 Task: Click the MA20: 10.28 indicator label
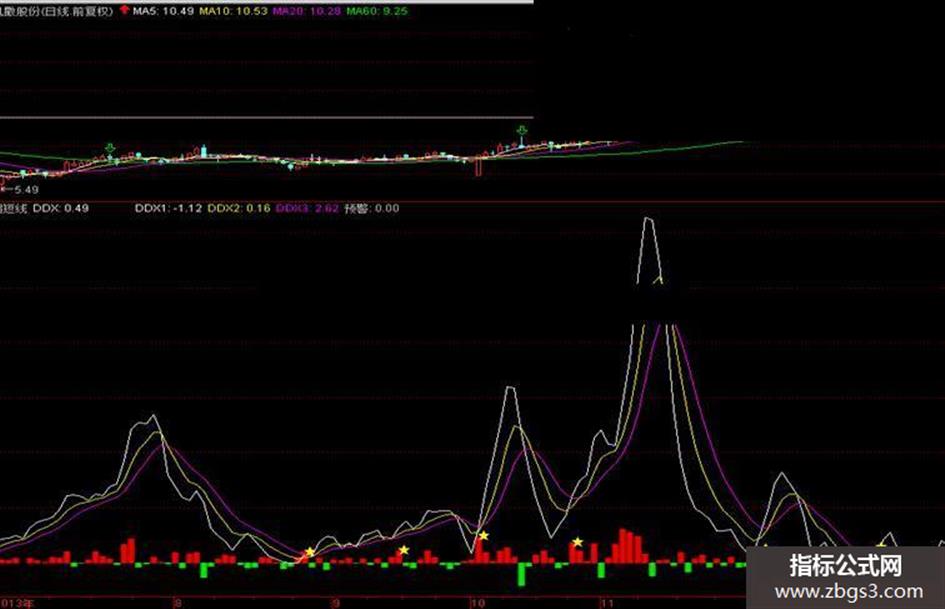click(306, 11)
